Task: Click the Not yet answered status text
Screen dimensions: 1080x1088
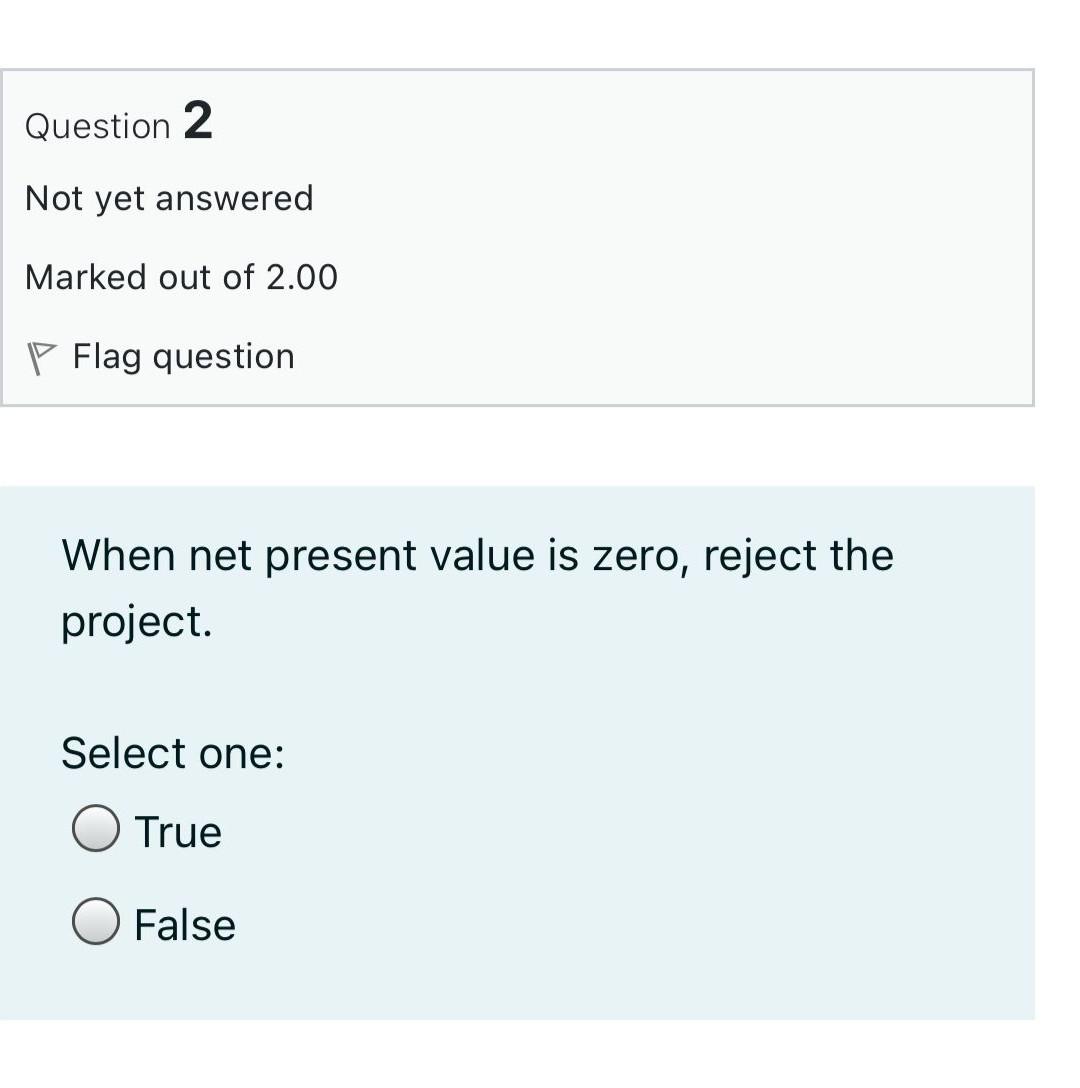Action: [x=169, y=197]
